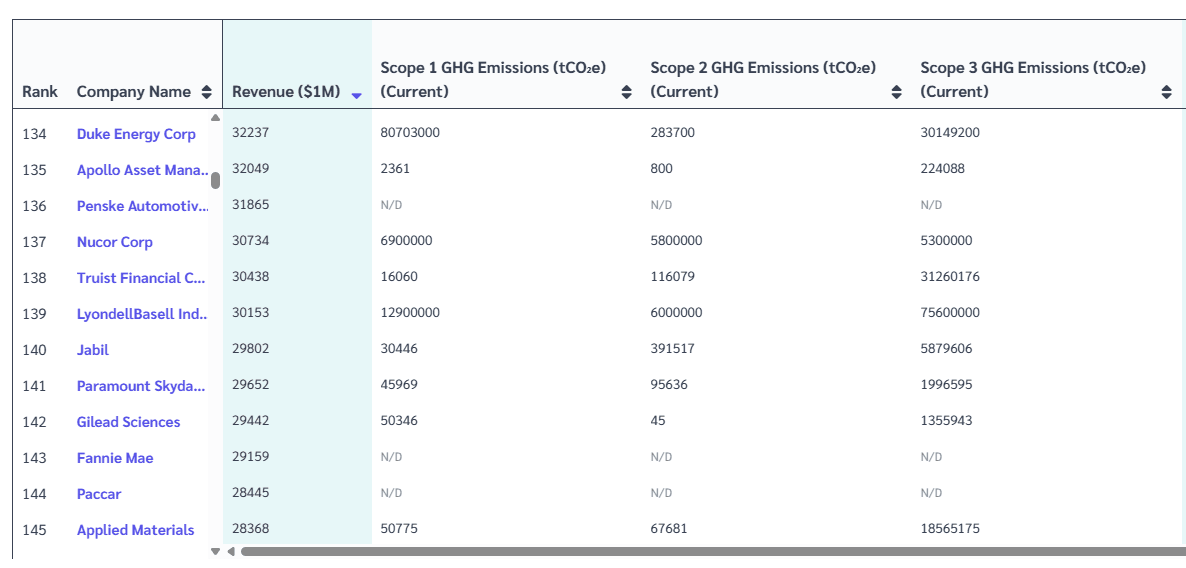Select Duke Energy Scope 1 value 80703000

click(x=410, y=132)
